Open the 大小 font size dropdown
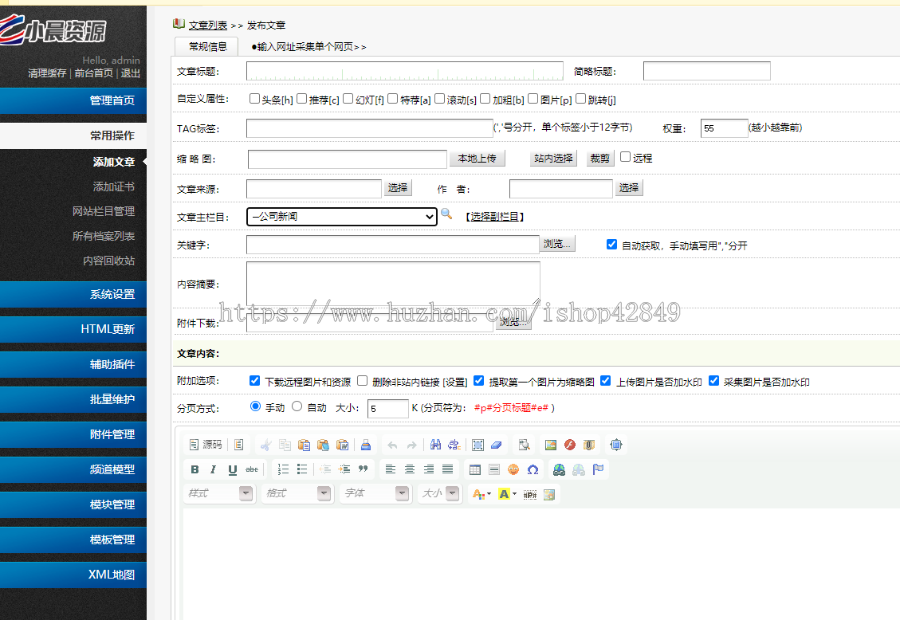The image size is (900, 620). [x=440, y=494]
